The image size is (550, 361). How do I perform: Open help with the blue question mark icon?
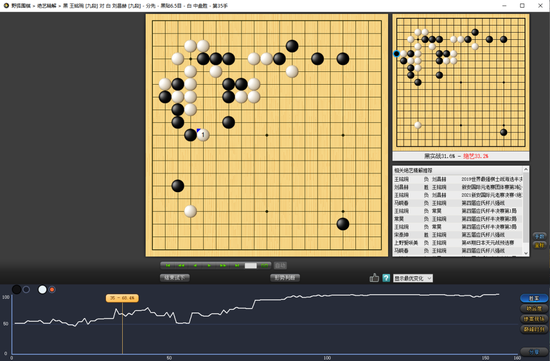coord(386,278)
